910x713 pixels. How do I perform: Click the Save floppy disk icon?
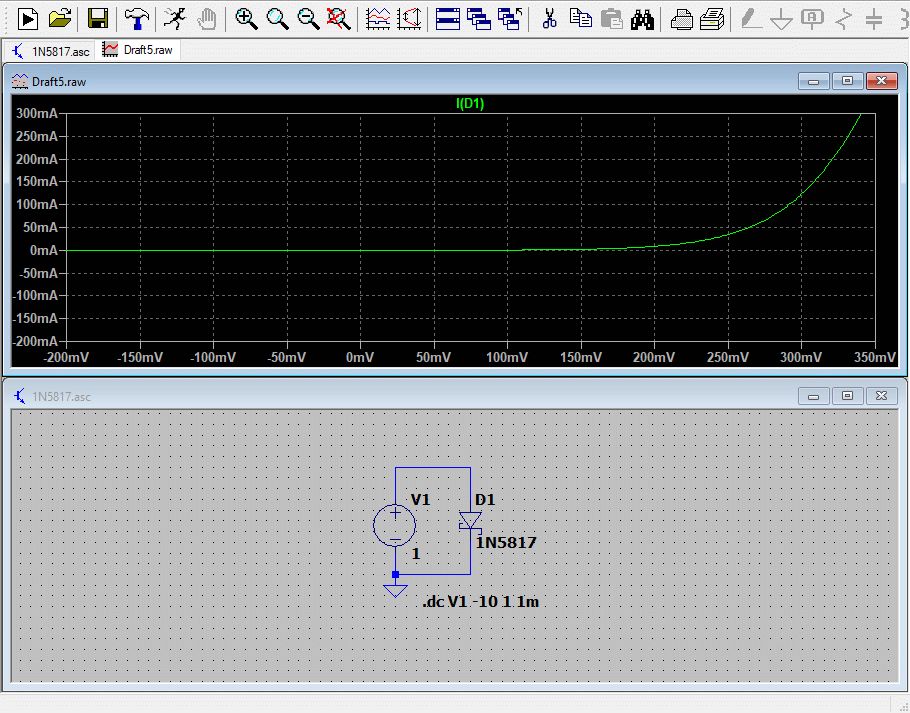click(97, 18)
